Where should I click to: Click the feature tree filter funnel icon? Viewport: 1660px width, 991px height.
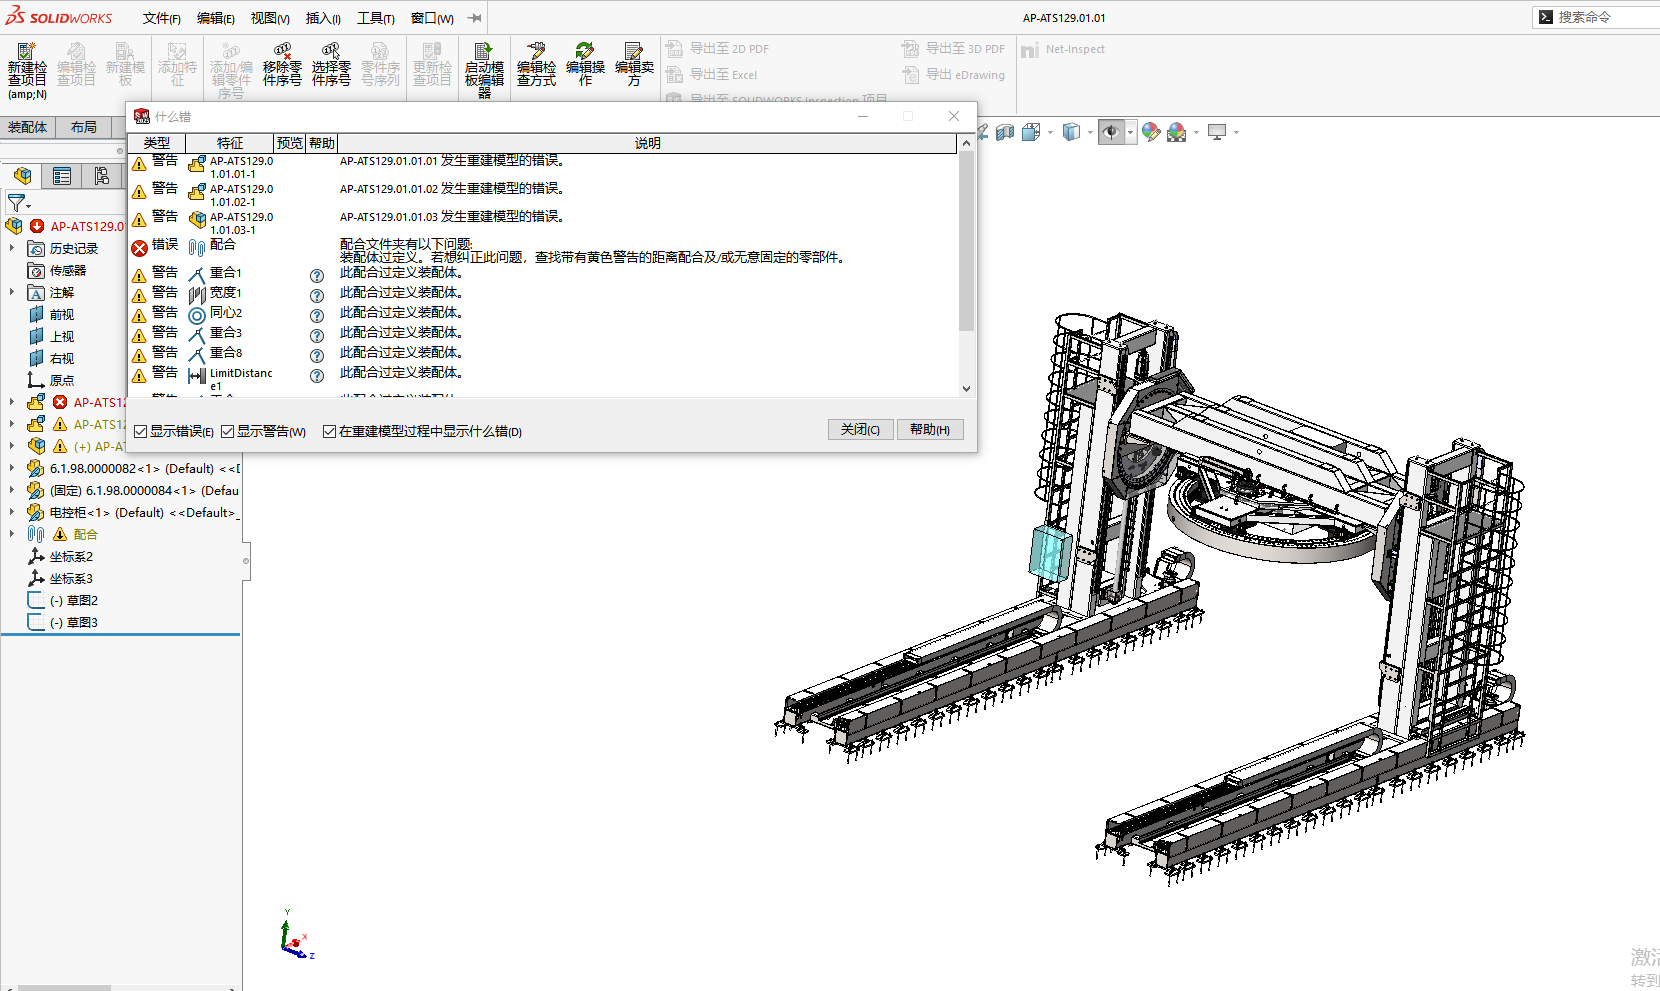click(x=16, y=203)
